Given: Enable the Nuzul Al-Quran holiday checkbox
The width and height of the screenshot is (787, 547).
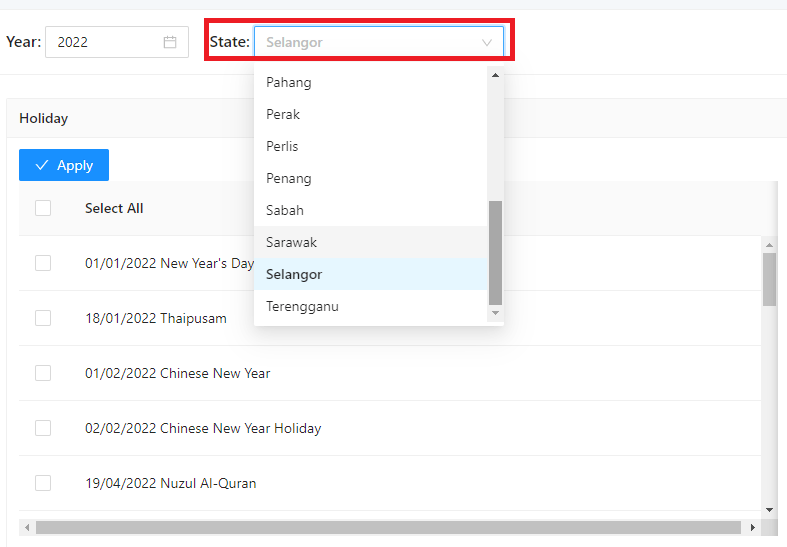Looking at the screenshot, I should [x=43, y=483].
